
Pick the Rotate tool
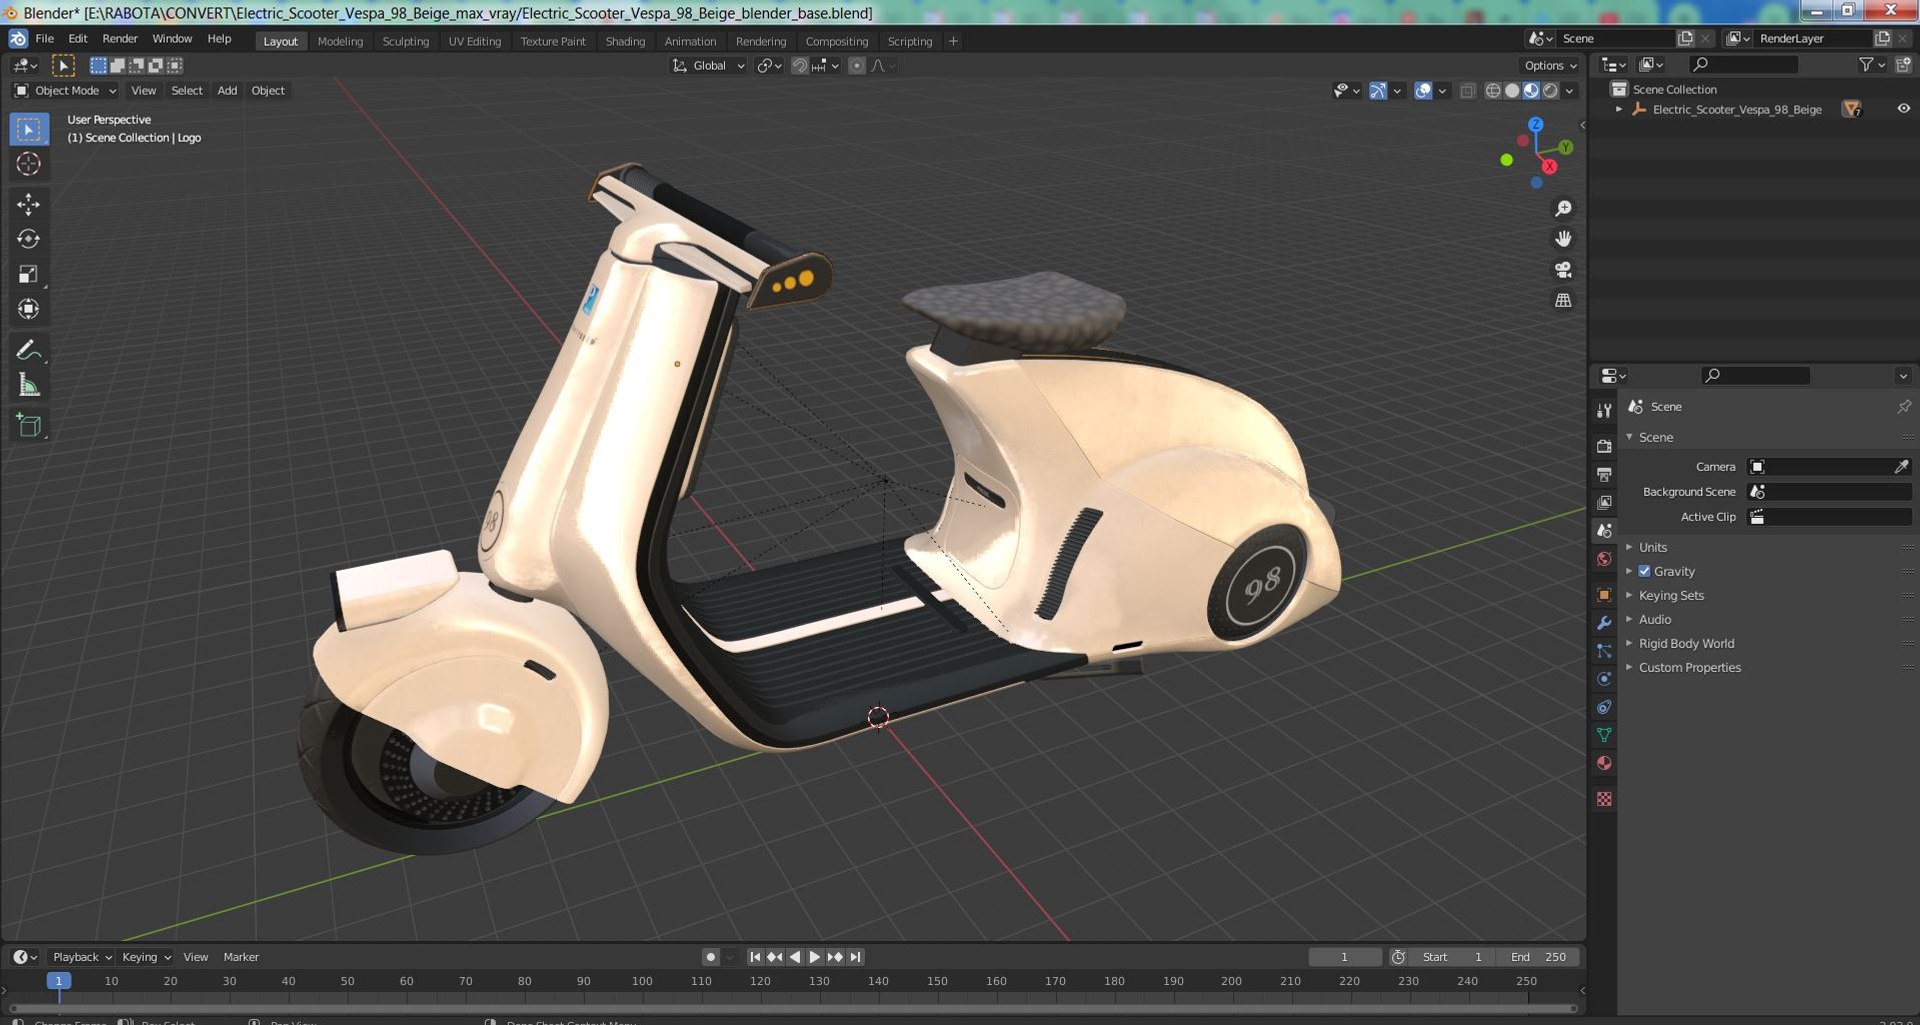[28, 239]
